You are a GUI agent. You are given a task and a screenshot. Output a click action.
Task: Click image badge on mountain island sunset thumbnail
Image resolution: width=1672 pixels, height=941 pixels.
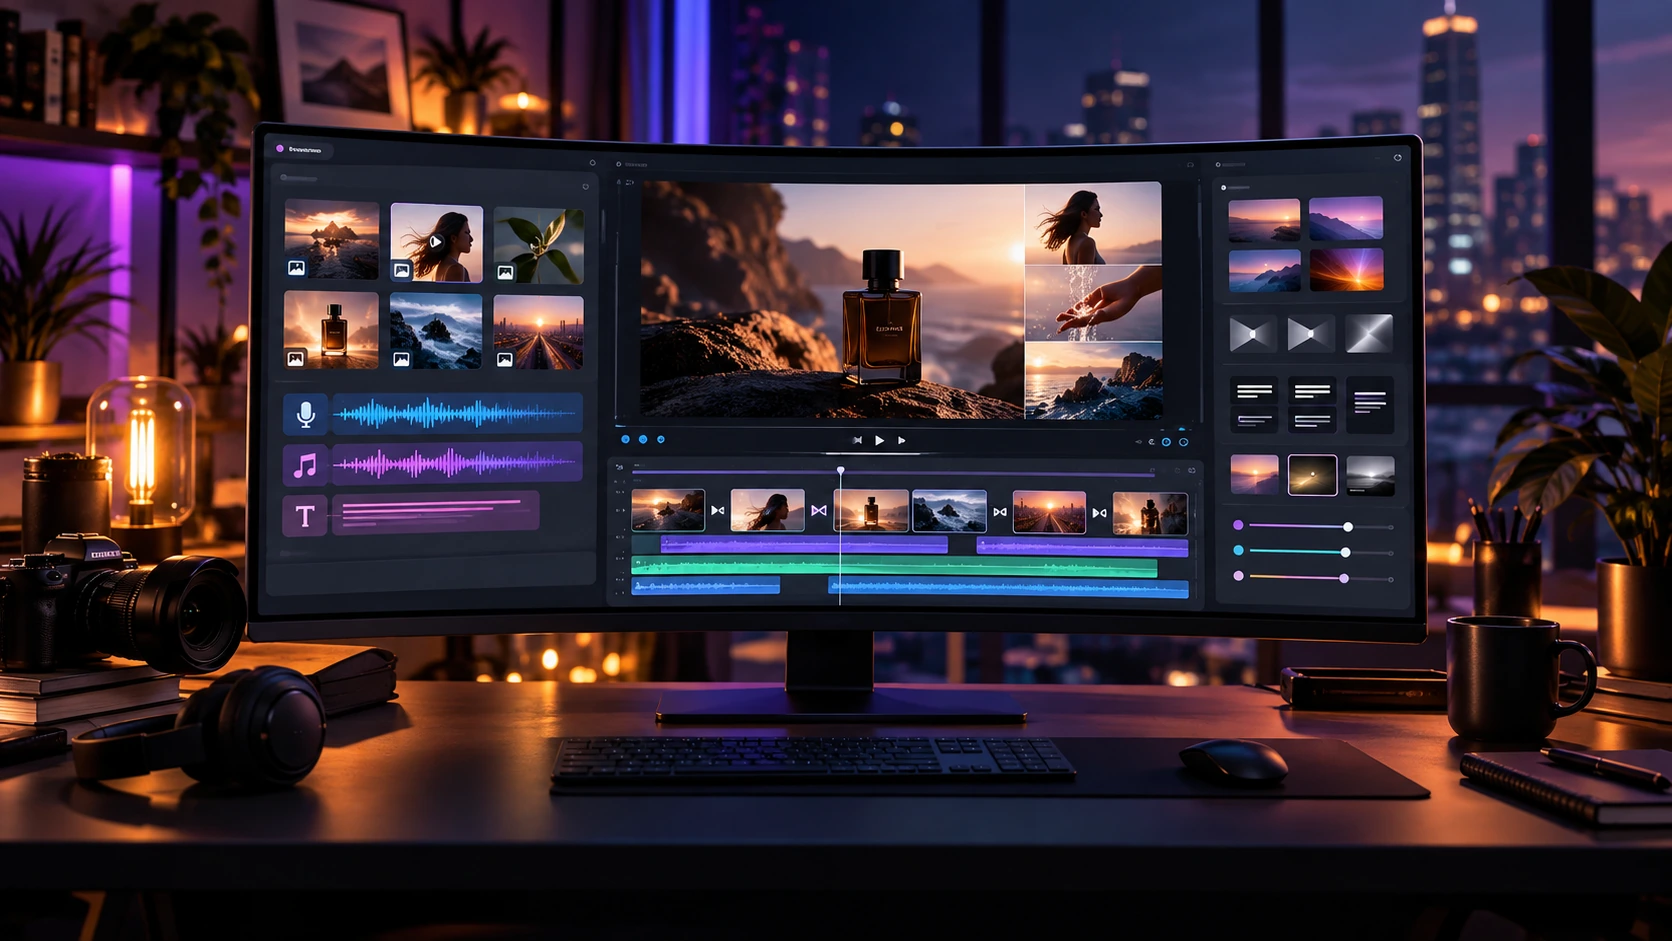[296, 268]
